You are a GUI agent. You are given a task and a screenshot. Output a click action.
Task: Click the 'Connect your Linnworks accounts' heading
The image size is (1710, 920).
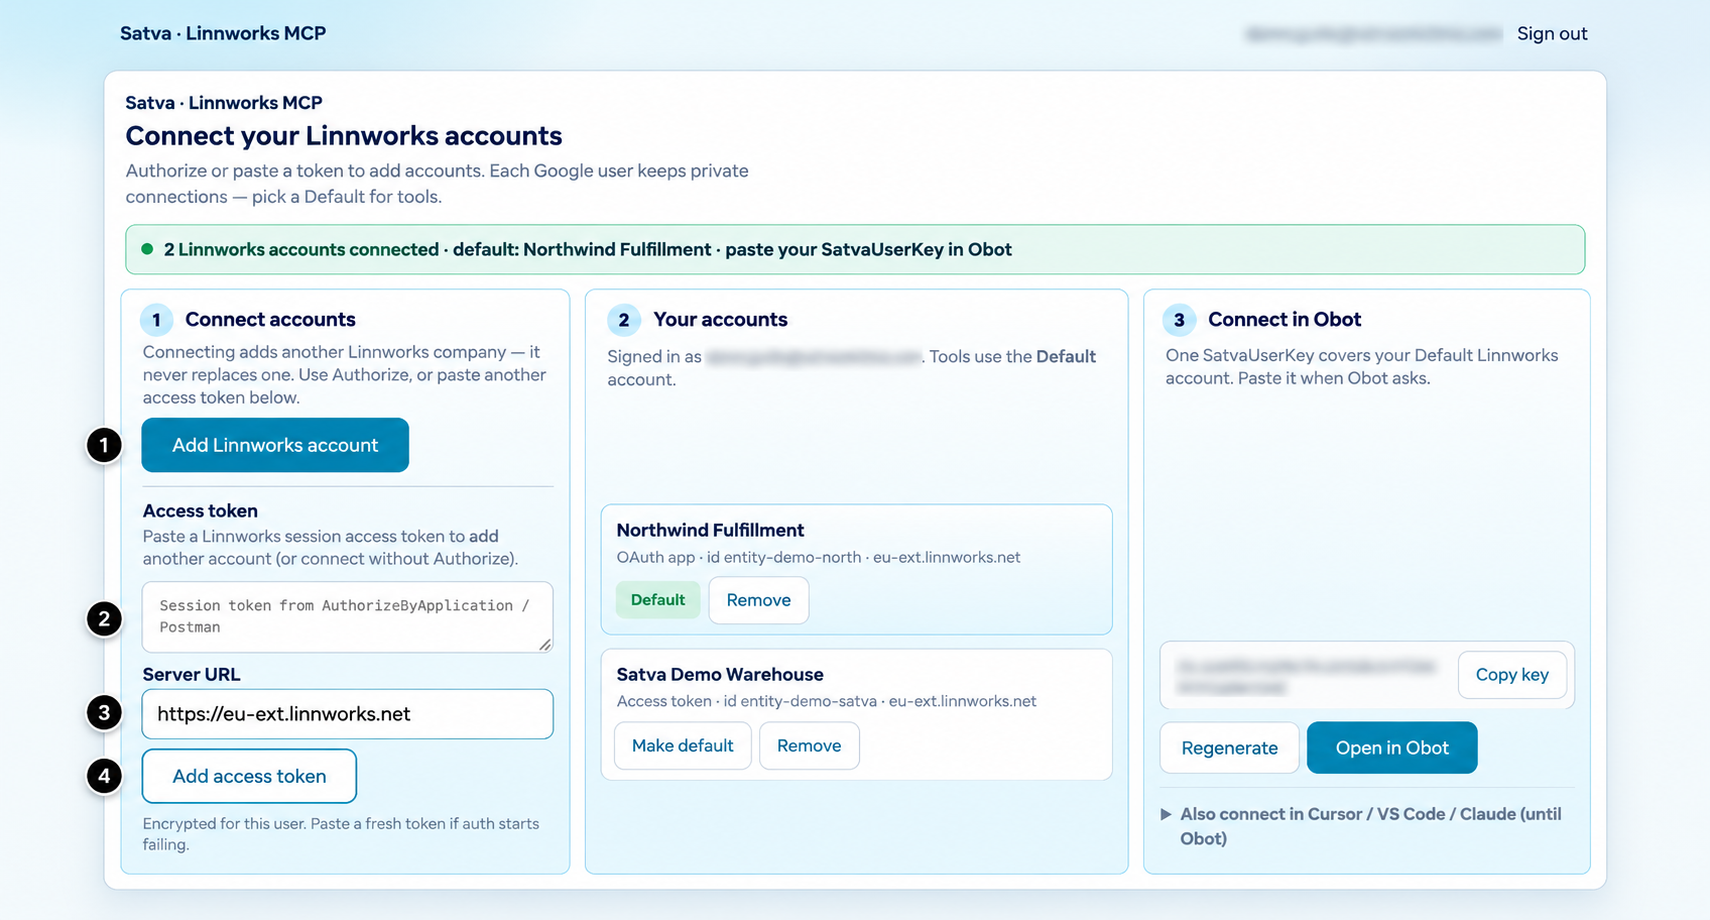point(344,136)
